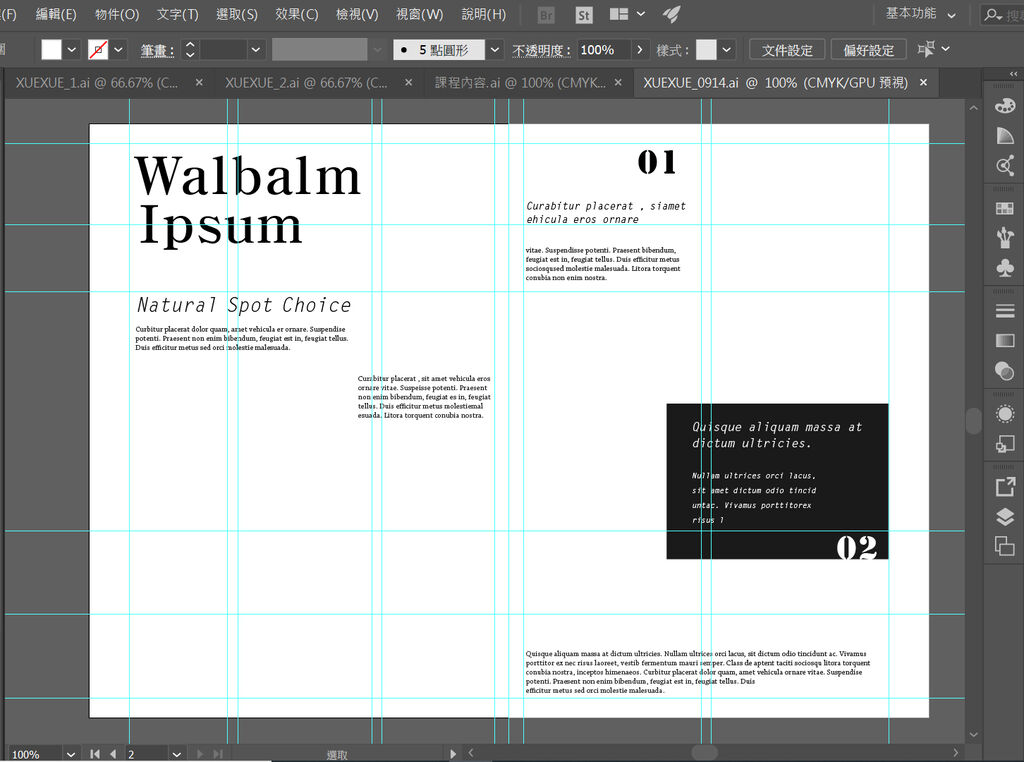1024x762 pixels.
Task: Click the stroke none swatch
Action: click(98, 50)
